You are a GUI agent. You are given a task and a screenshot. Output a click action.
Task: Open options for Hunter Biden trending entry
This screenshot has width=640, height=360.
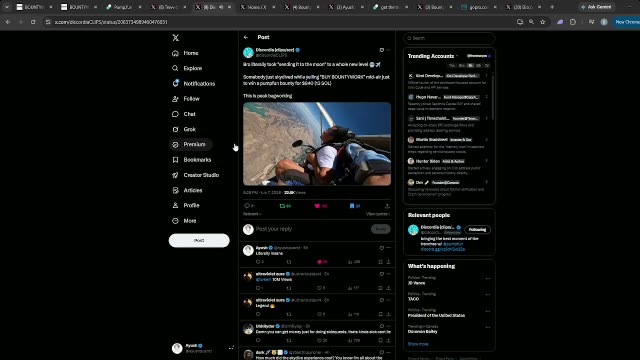point(486,161)
